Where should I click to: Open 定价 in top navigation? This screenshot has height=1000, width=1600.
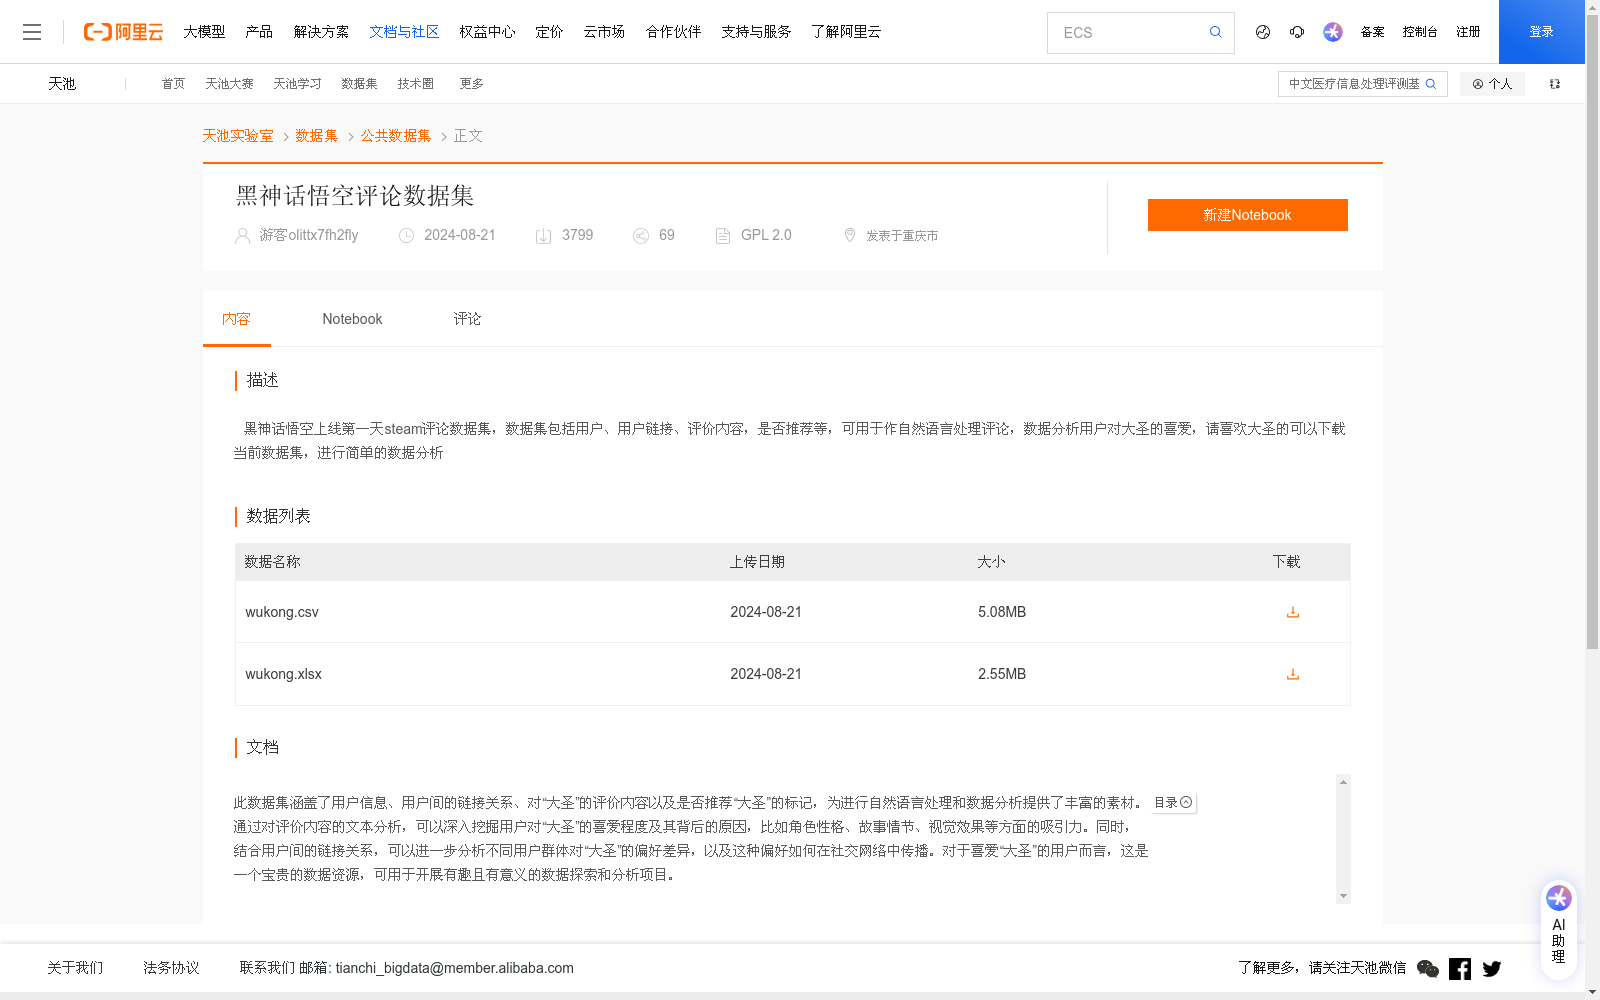pyautogui.click(x=549, y=32)
